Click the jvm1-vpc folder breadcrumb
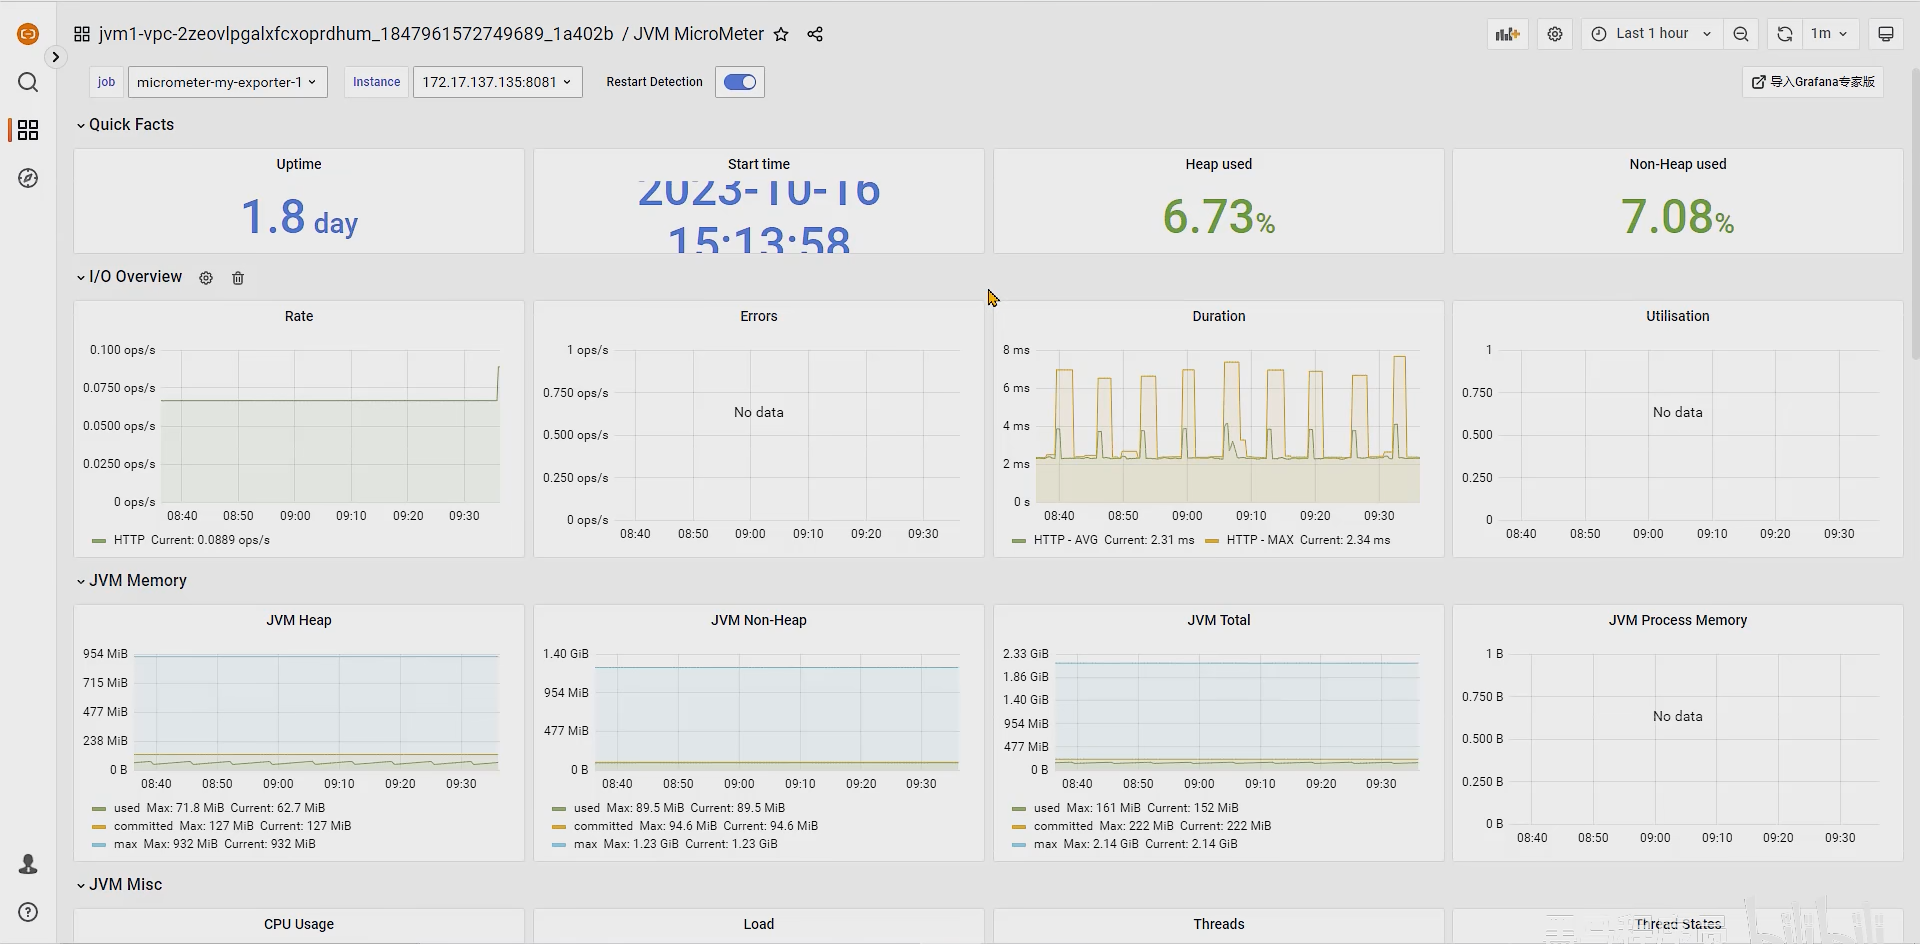The height and width of the screenshot is (944, 1920). pyautogui.click(x=356, y=34)
